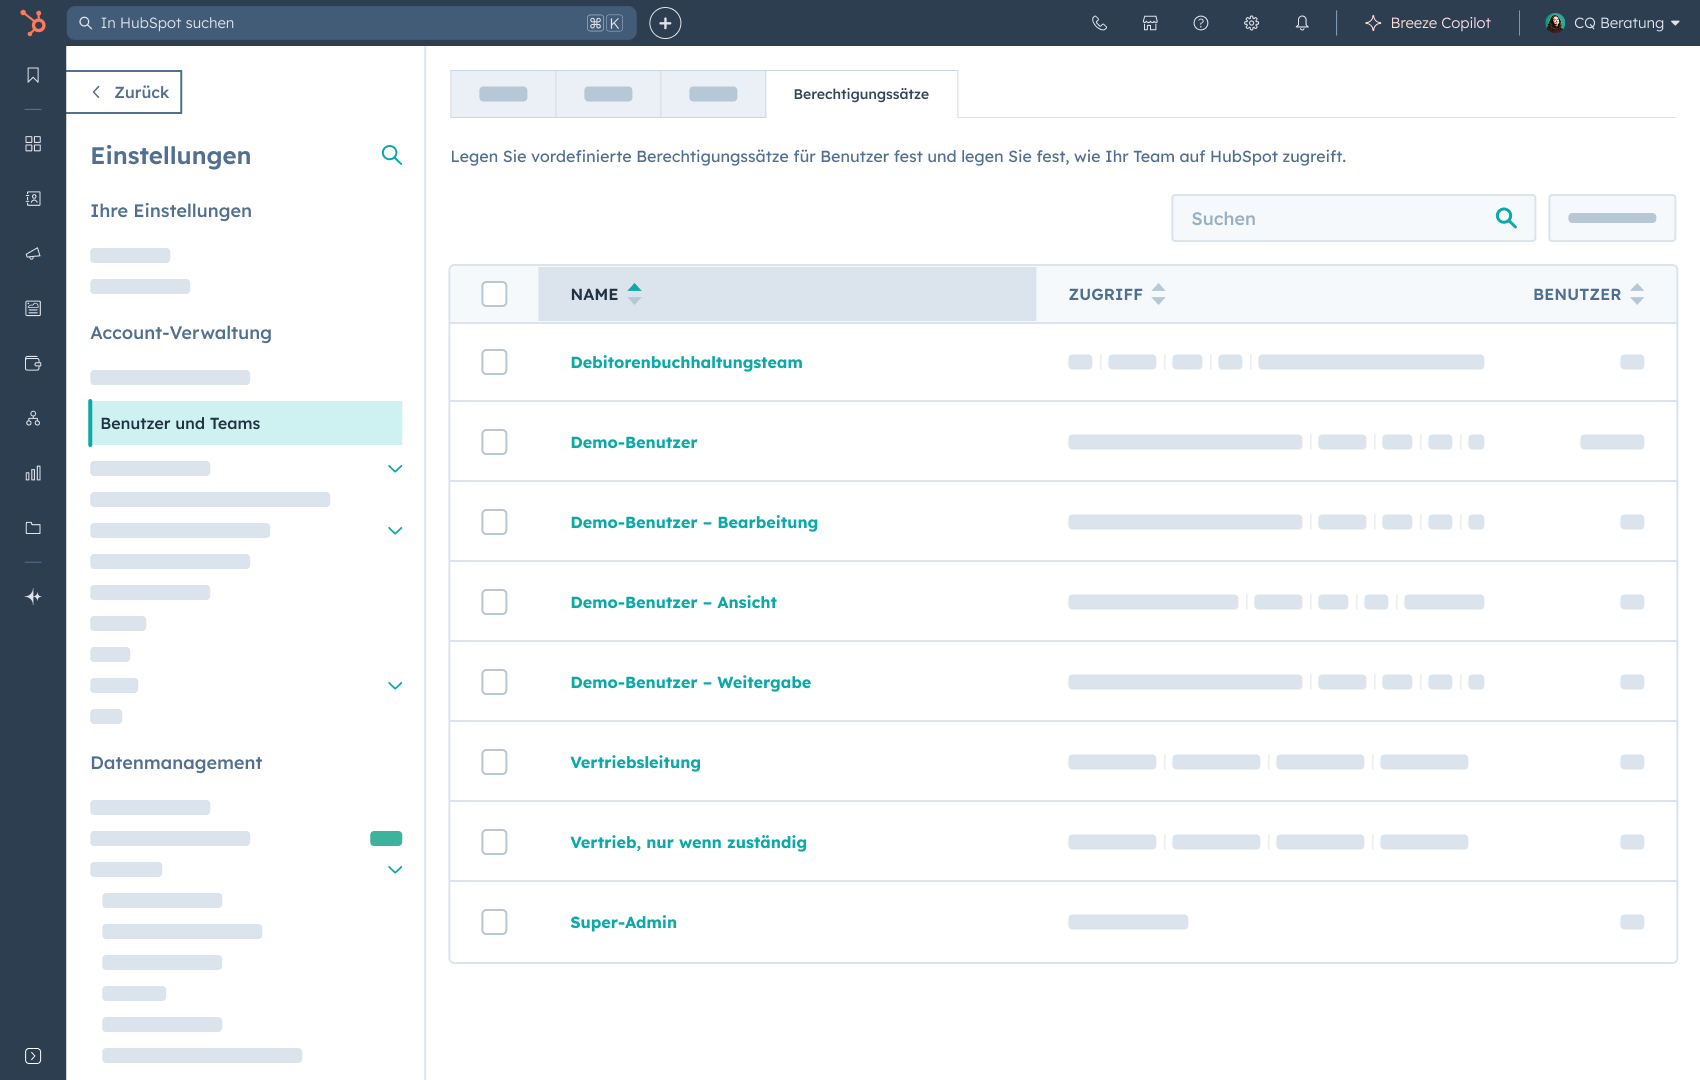Switch to the Berechtigungssätze tab
Screen dimensions: 1700x1080
[861, 94]
